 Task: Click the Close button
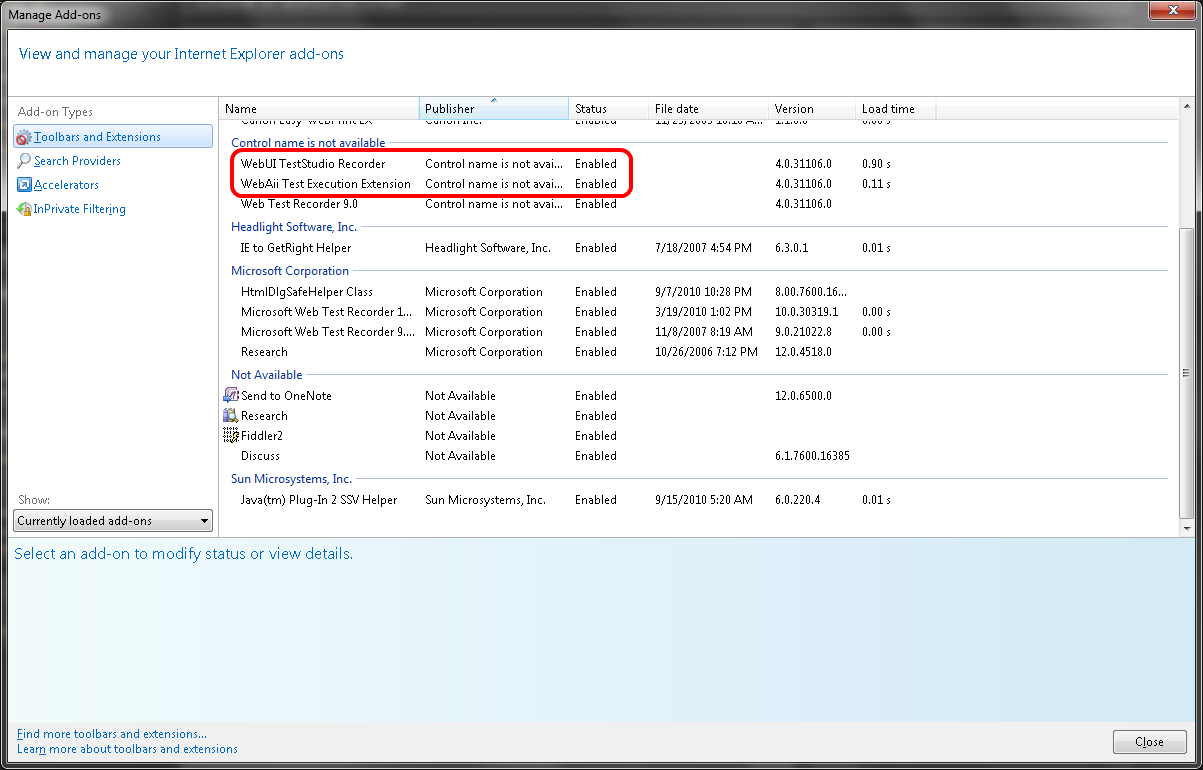click(x=1149, y=742)
